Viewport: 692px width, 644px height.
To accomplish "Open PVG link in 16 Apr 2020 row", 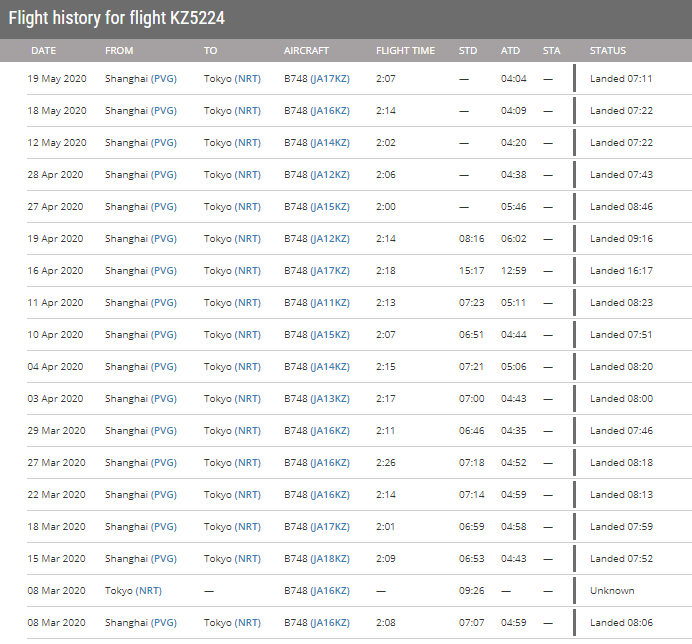I will click(164, 271).
